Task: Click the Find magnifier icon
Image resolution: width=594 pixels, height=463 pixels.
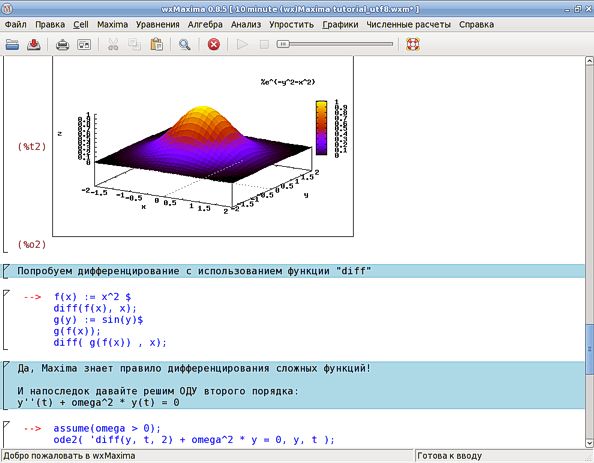Action: pyautogui.click(x=184, y=45)
